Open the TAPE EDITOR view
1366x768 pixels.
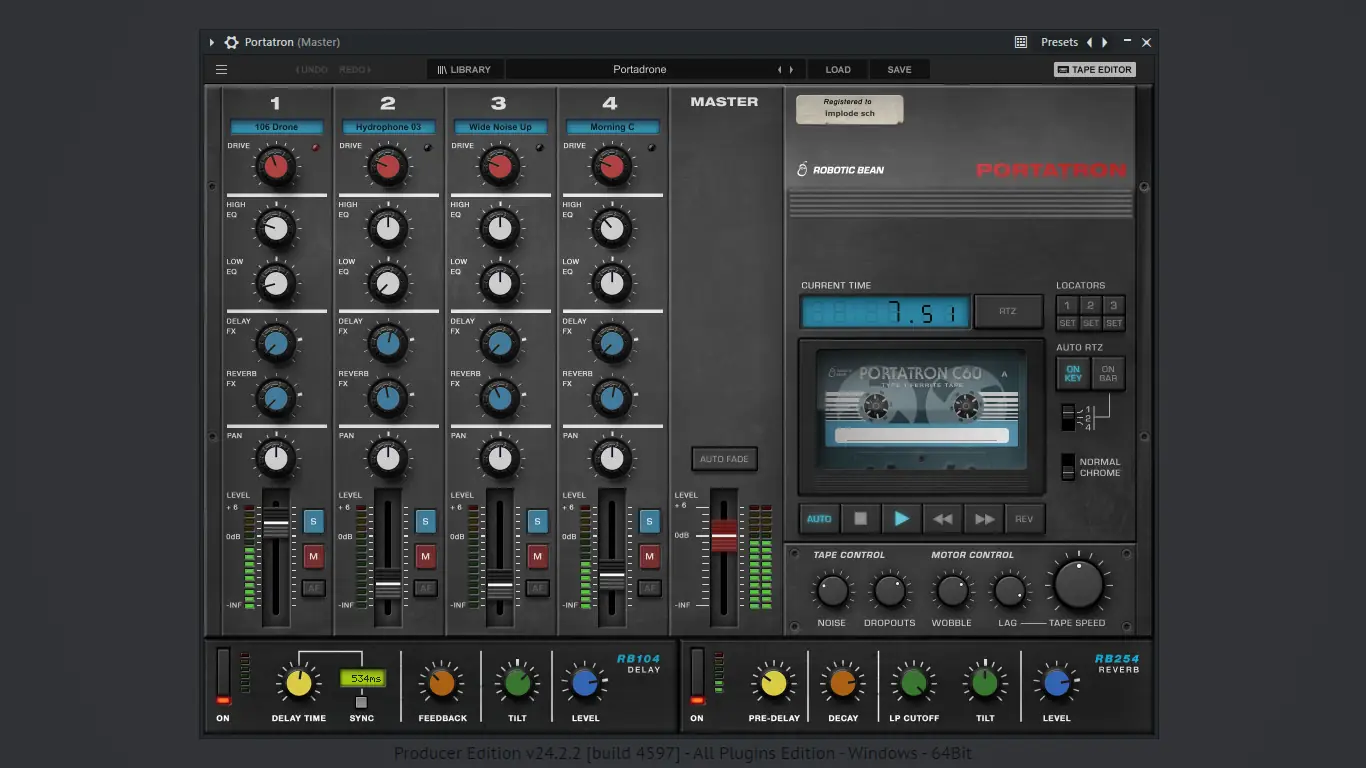click(x=1094, y=70)
